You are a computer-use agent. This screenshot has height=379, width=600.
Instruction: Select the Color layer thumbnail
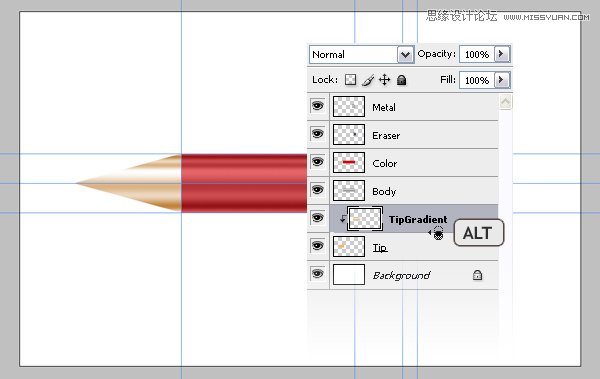pos(349,163)
